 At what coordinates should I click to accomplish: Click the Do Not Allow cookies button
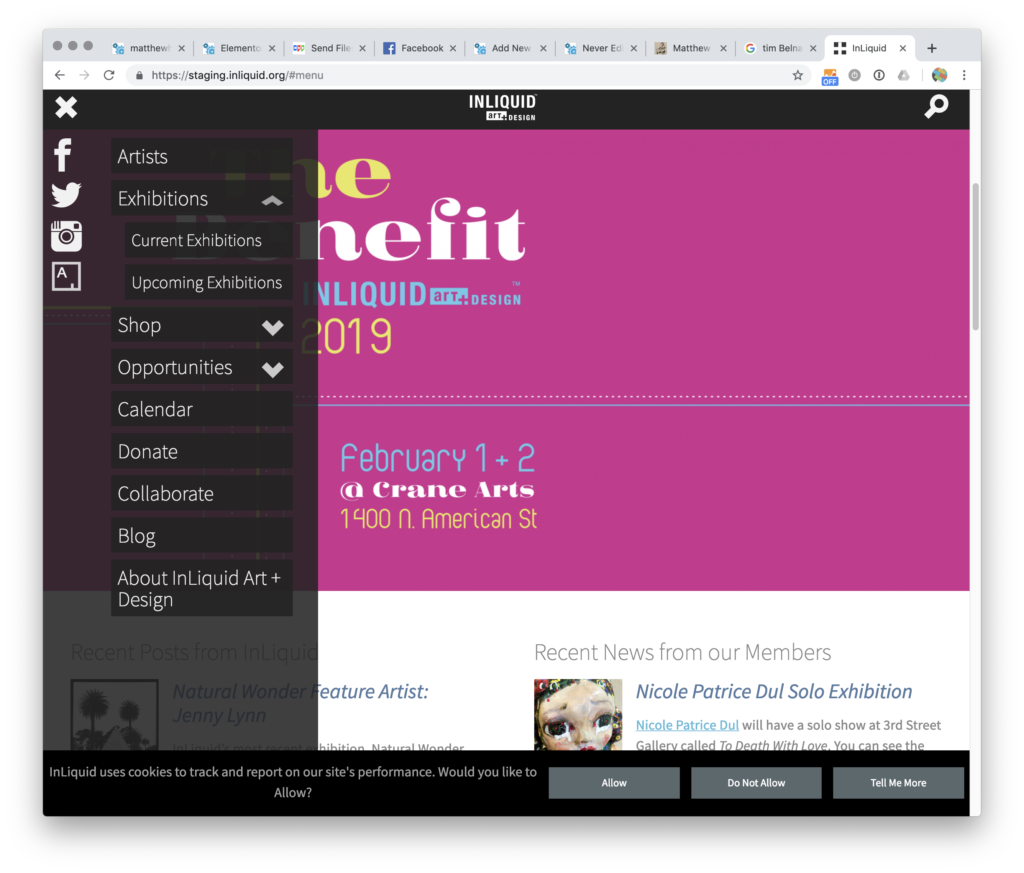[x=756, y=782]
